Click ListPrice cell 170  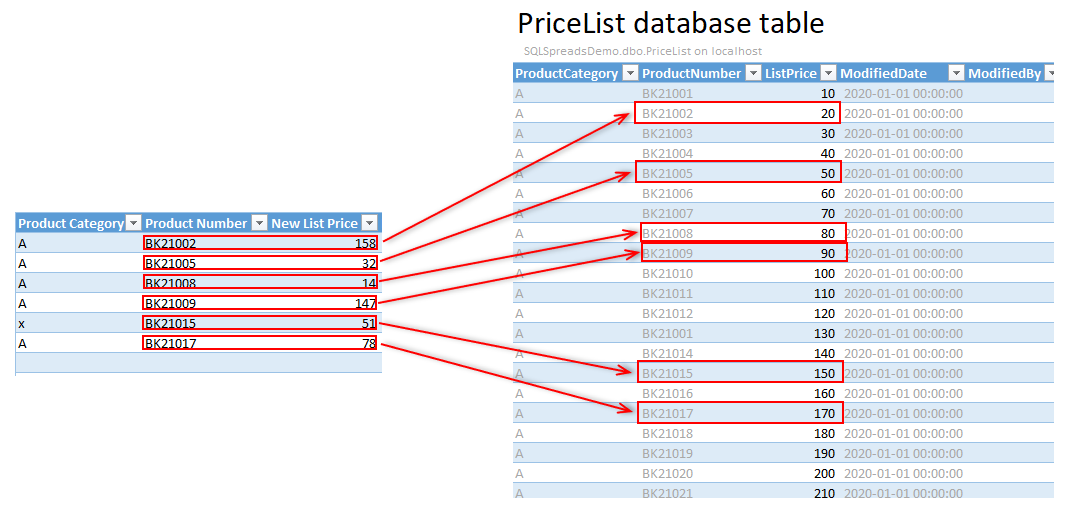[824, 413]
